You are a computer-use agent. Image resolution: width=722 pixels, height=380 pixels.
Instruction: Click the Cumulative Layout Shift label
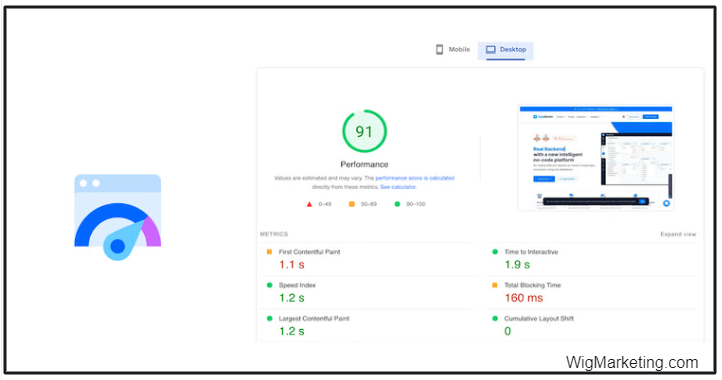(539, 318)
